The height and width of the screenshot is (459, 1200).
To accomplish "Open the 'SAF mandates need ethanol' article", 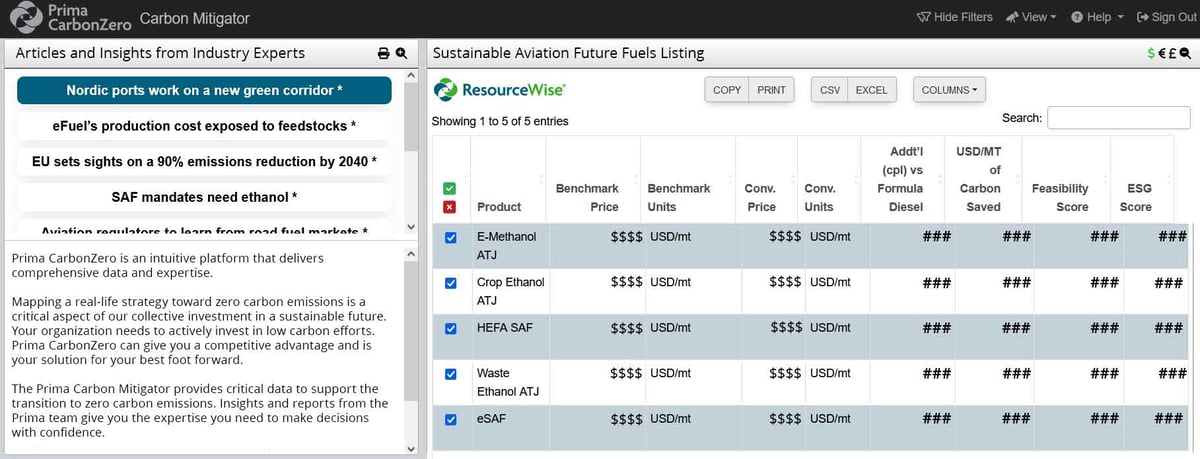I will (x=204, y=196).
